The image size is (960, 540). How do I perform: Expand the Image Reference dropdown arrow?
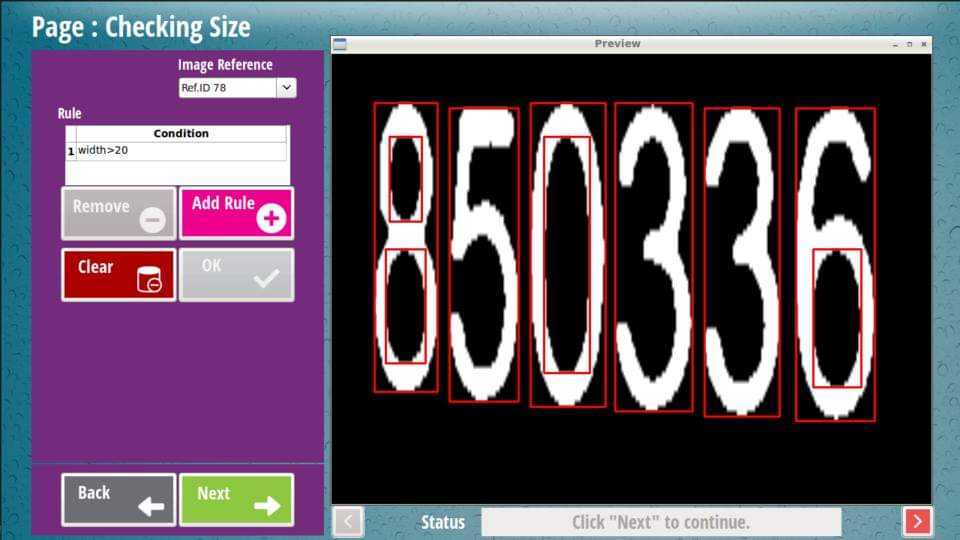tap(286, 88)
